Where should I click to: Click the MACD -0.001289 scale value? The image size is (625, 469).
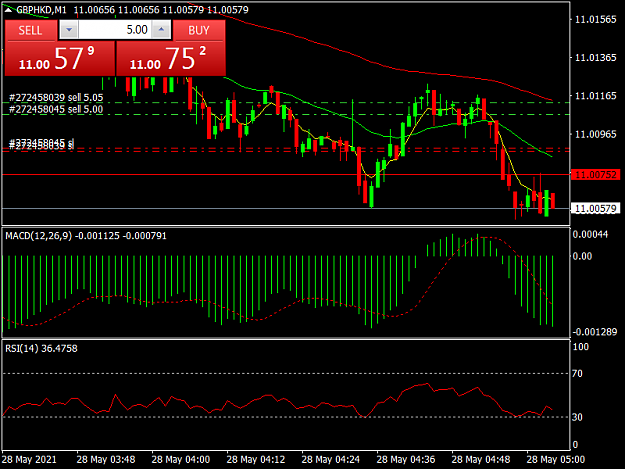click(x=595, y=332)
